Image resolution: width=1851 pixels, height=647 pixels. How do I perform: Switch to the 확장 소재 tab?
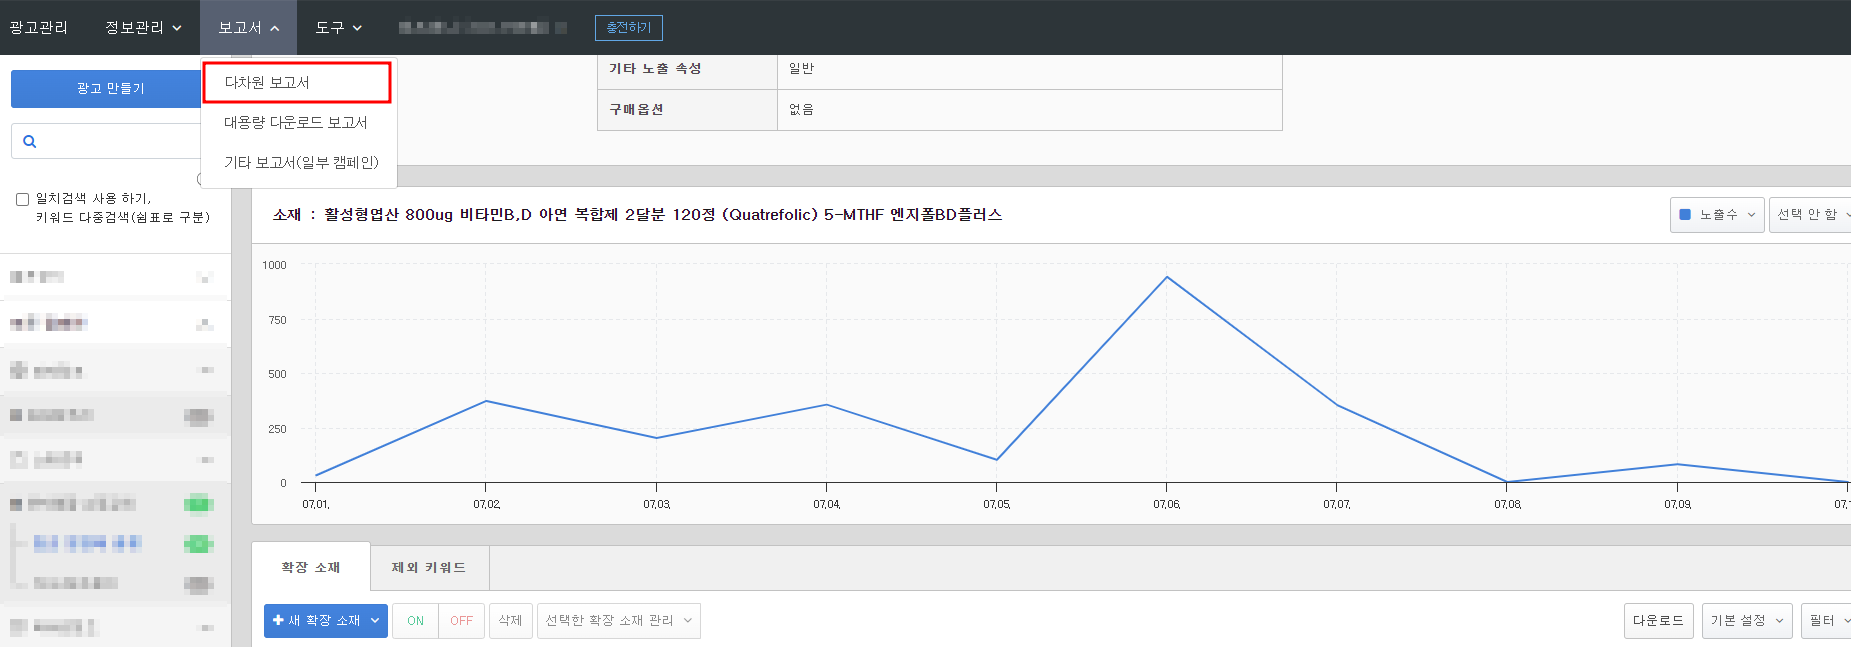click(x=311, y=567)
